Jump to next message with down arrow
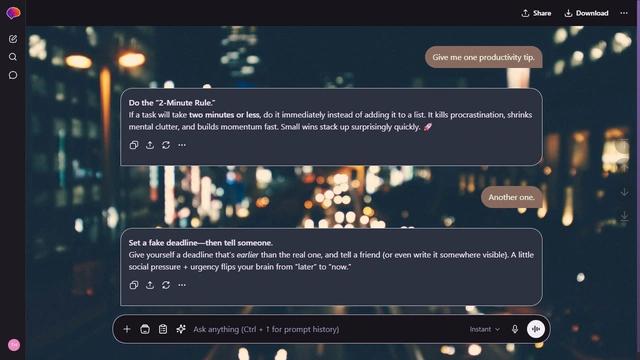This screenshot has height=360, width=640. coord(624,191)
